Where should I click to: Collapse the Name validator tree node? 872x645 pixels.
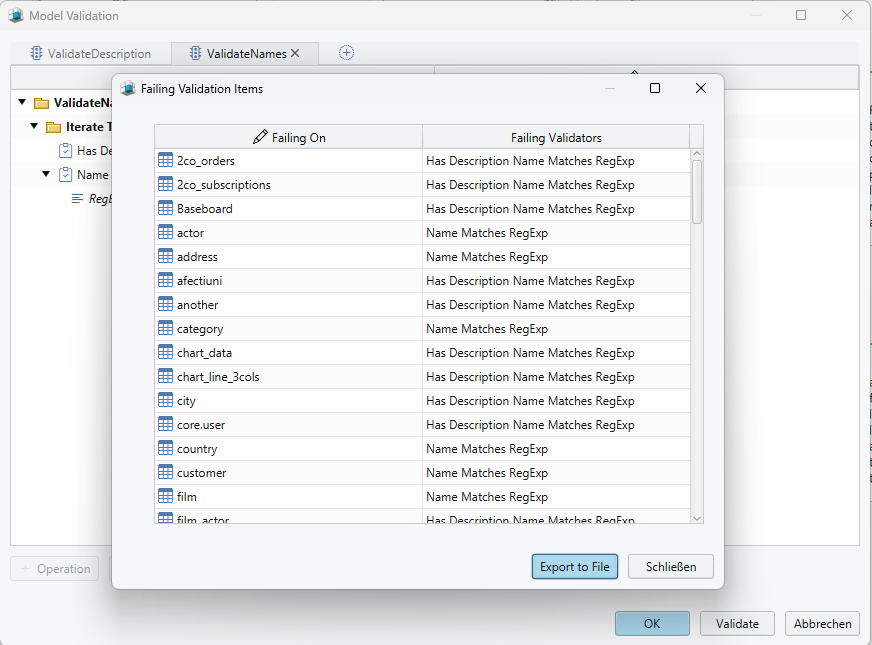tap(46, 174)
